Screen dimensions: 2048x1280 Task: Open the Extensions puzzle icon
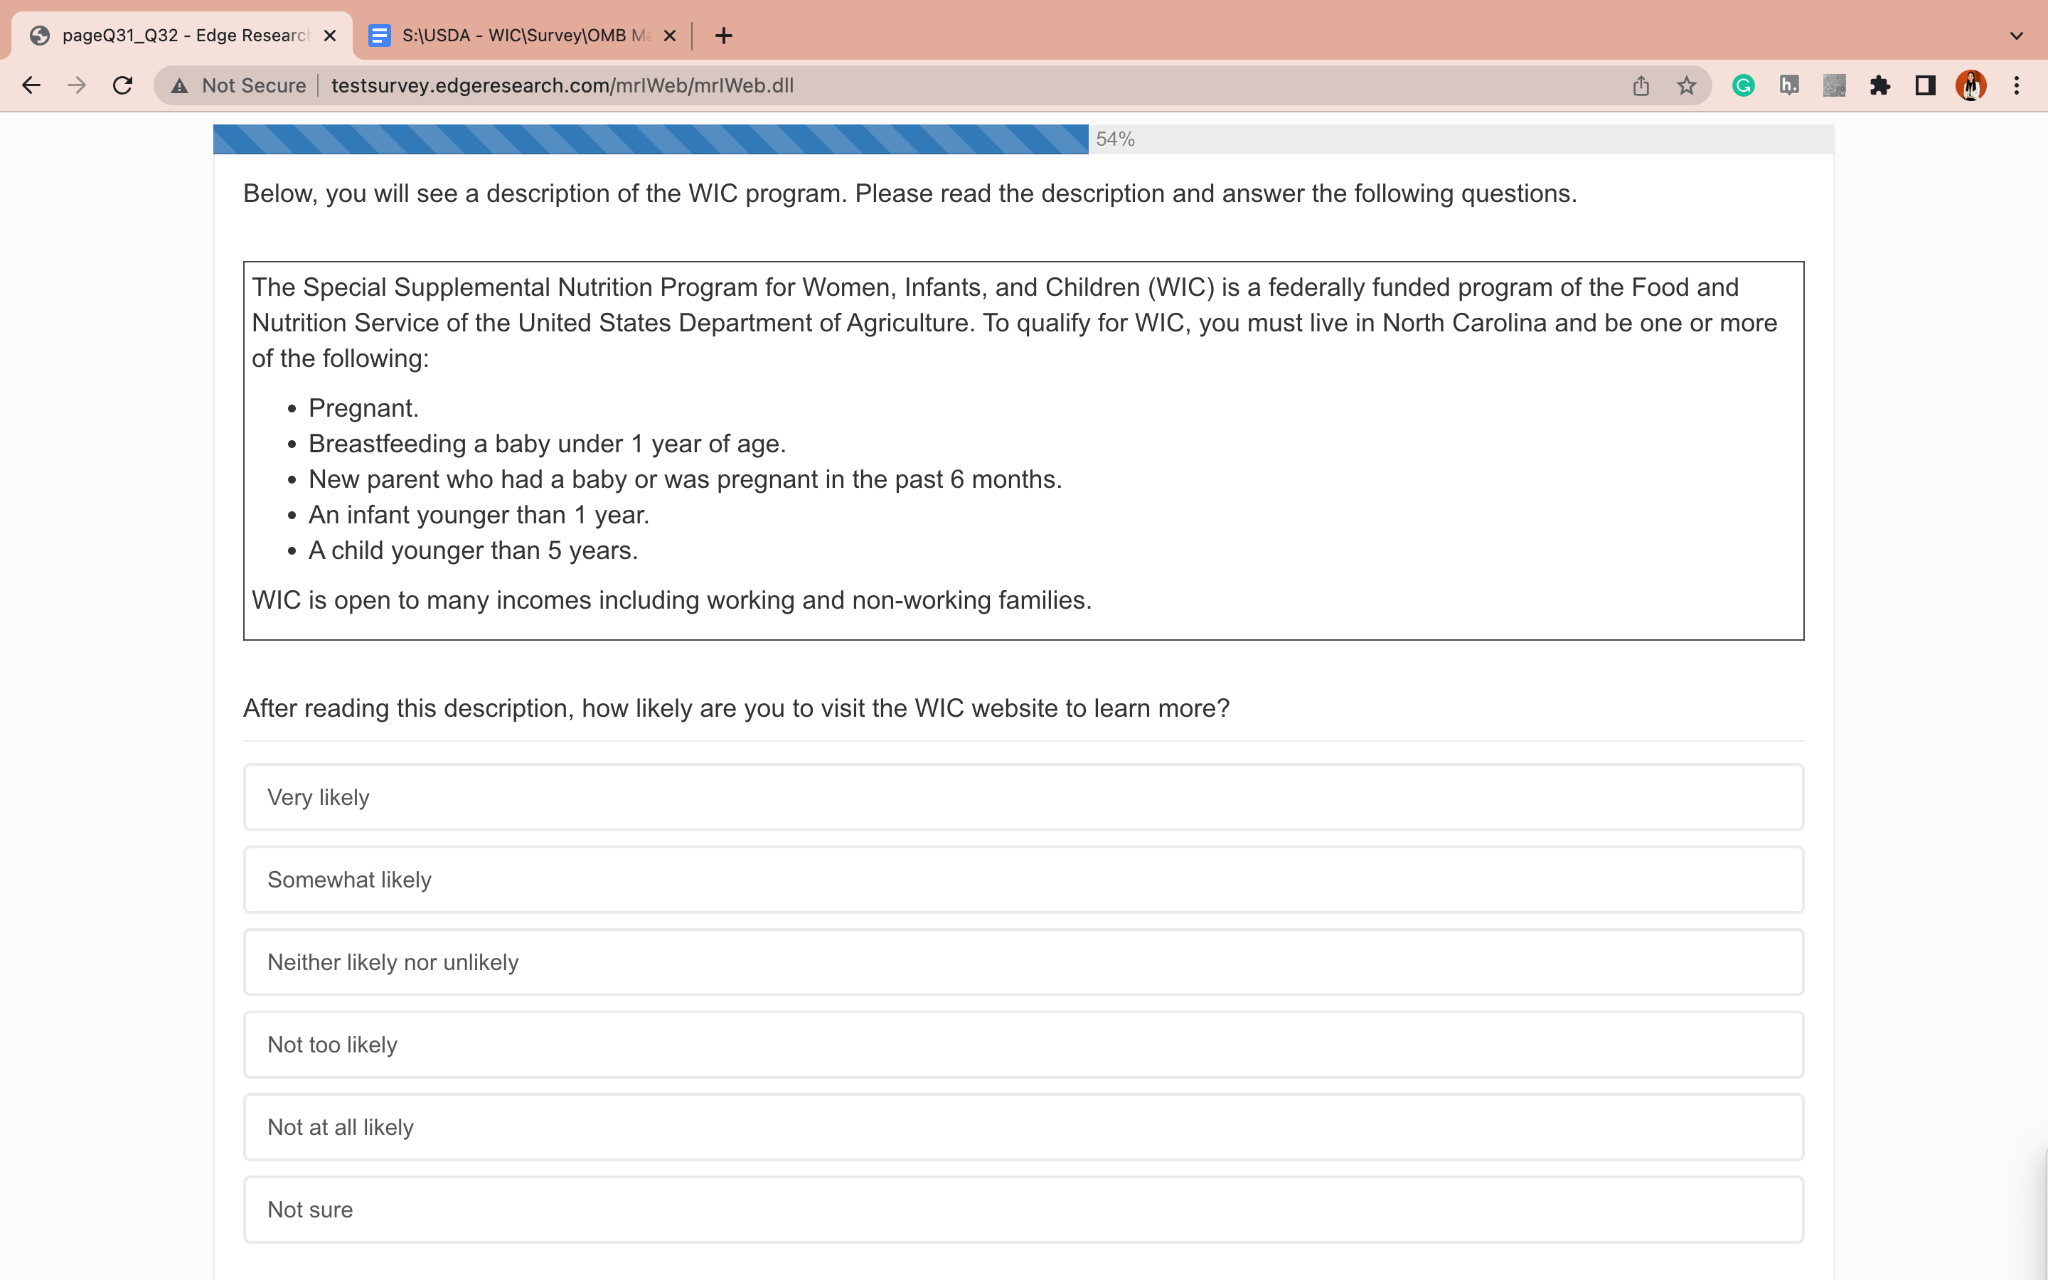pos(1880,86)
